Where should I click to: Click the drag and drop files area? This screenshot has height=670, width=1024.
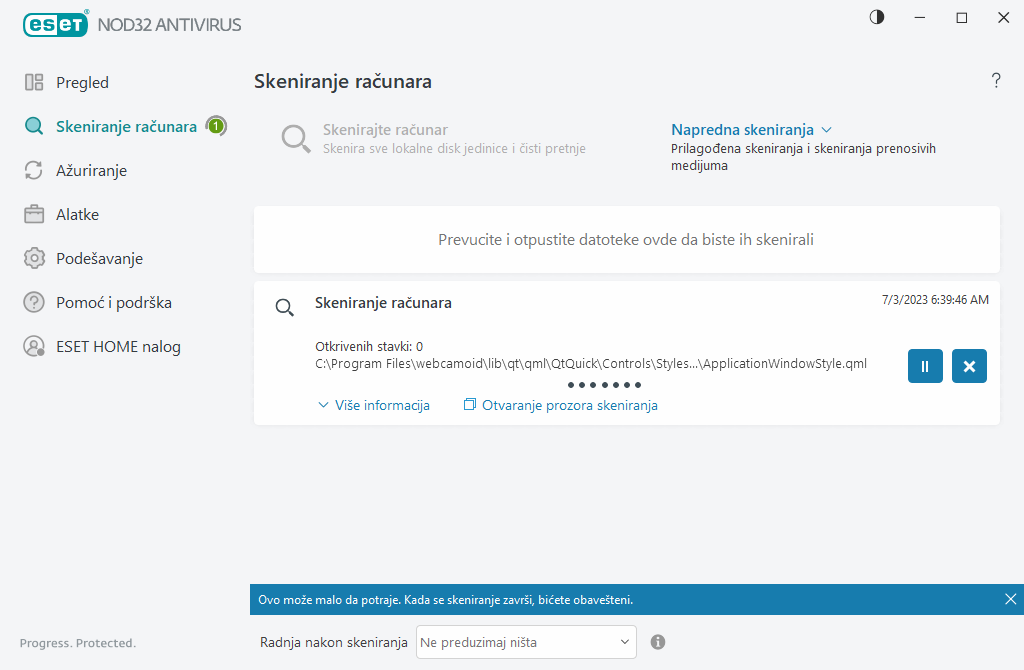(626, 240)
